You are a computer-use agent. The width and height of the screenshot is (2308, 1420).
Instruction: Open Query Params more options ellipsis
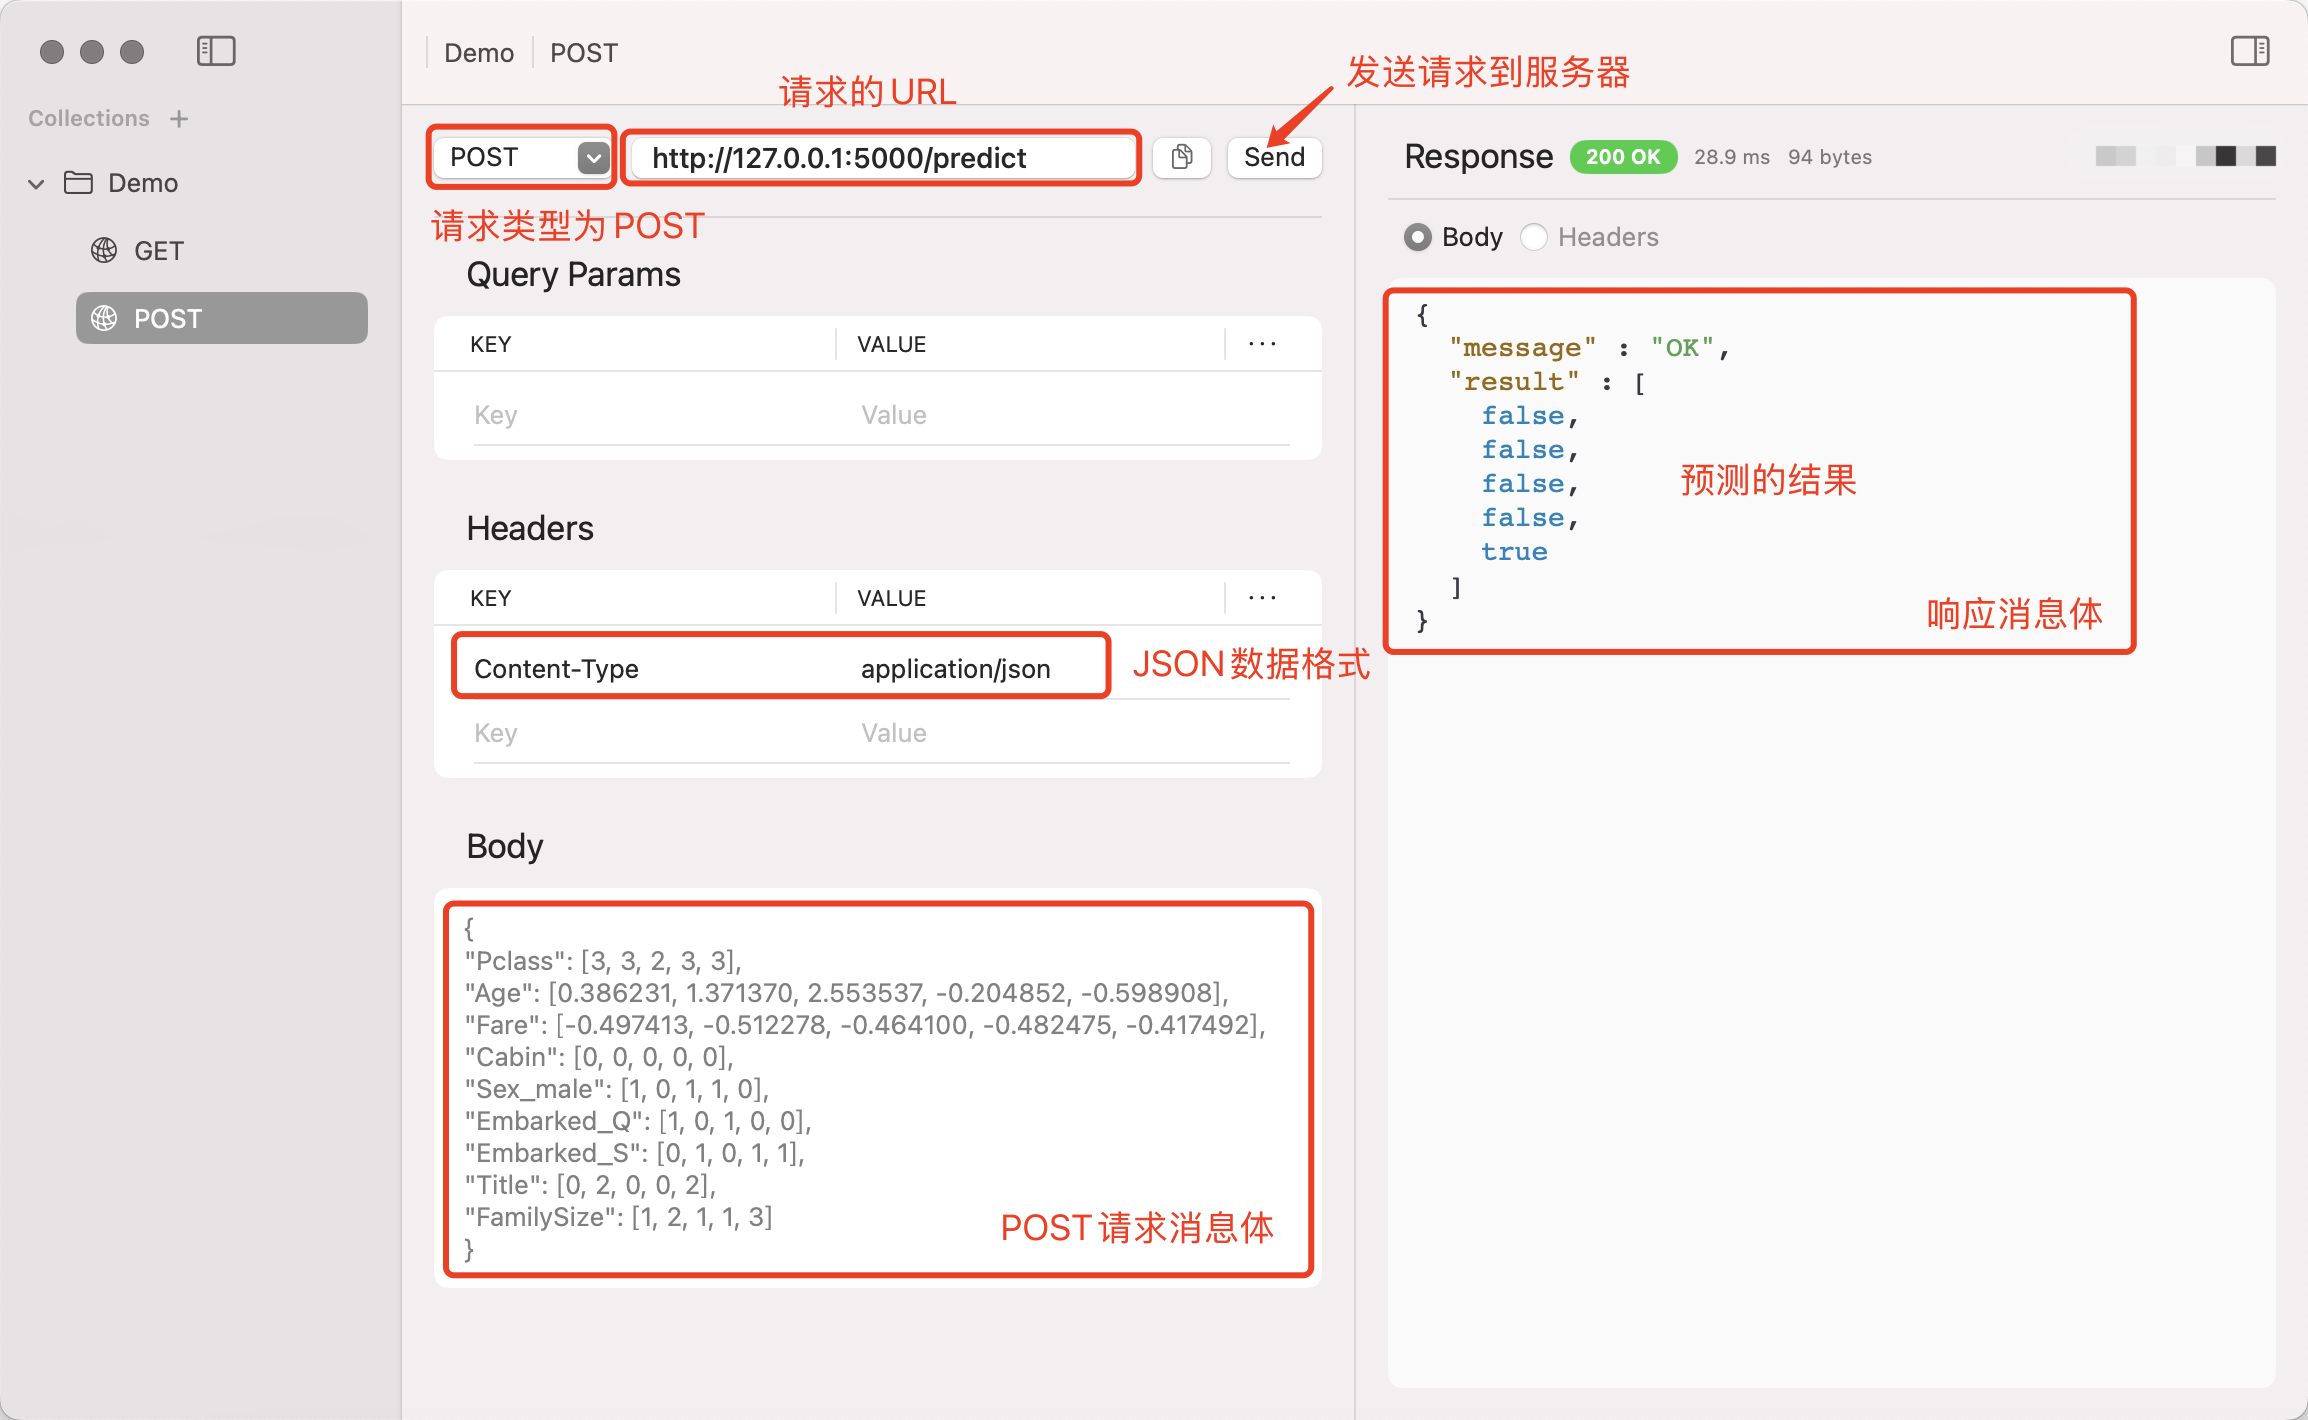pos(1262,344)
